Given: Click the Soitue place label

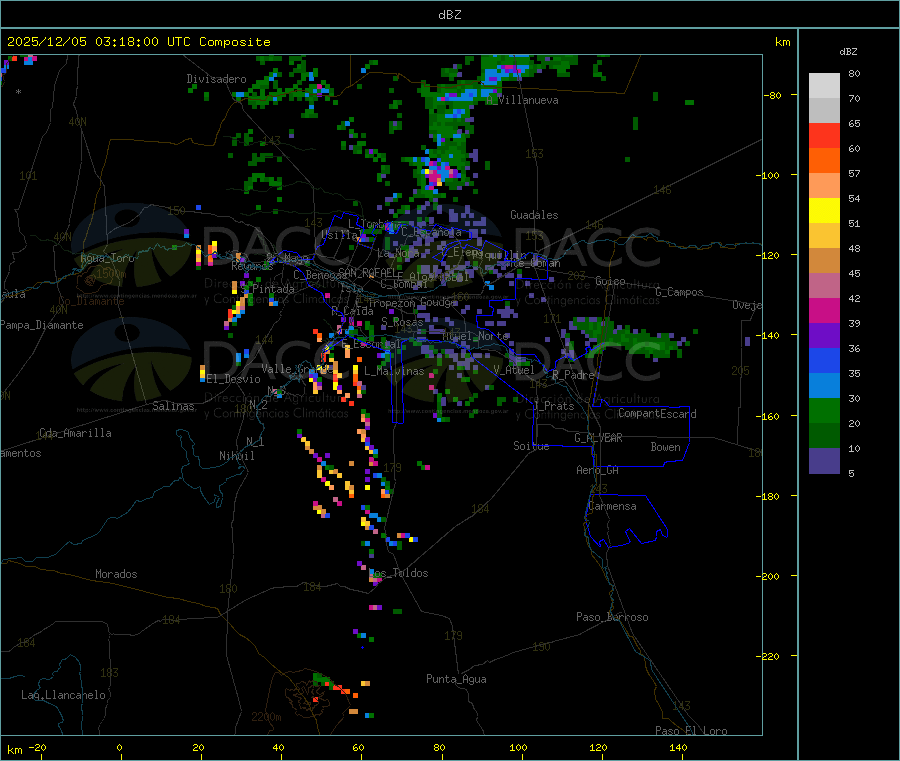Looking at the screenshot, I should pyautogui.click(x=531, y=446).
